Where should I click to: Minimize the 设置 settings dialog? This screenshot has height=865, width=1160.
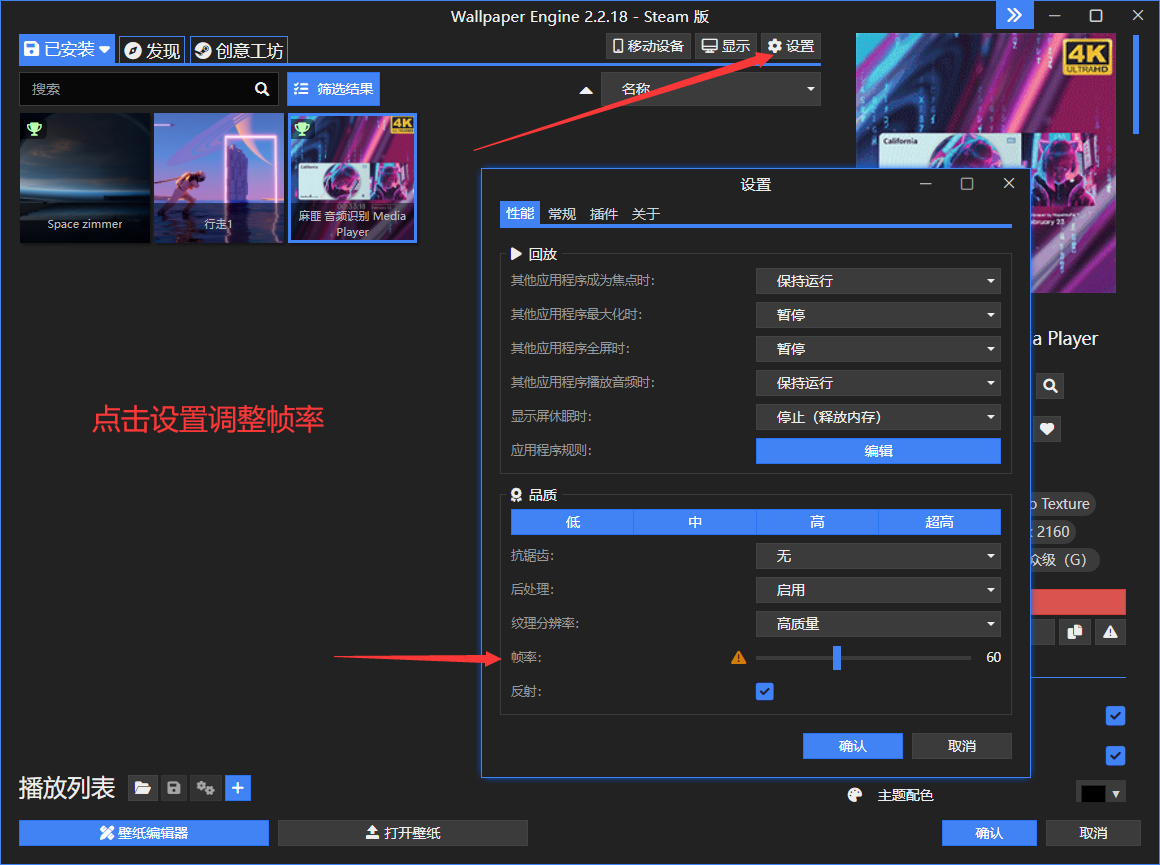[925, 184]
